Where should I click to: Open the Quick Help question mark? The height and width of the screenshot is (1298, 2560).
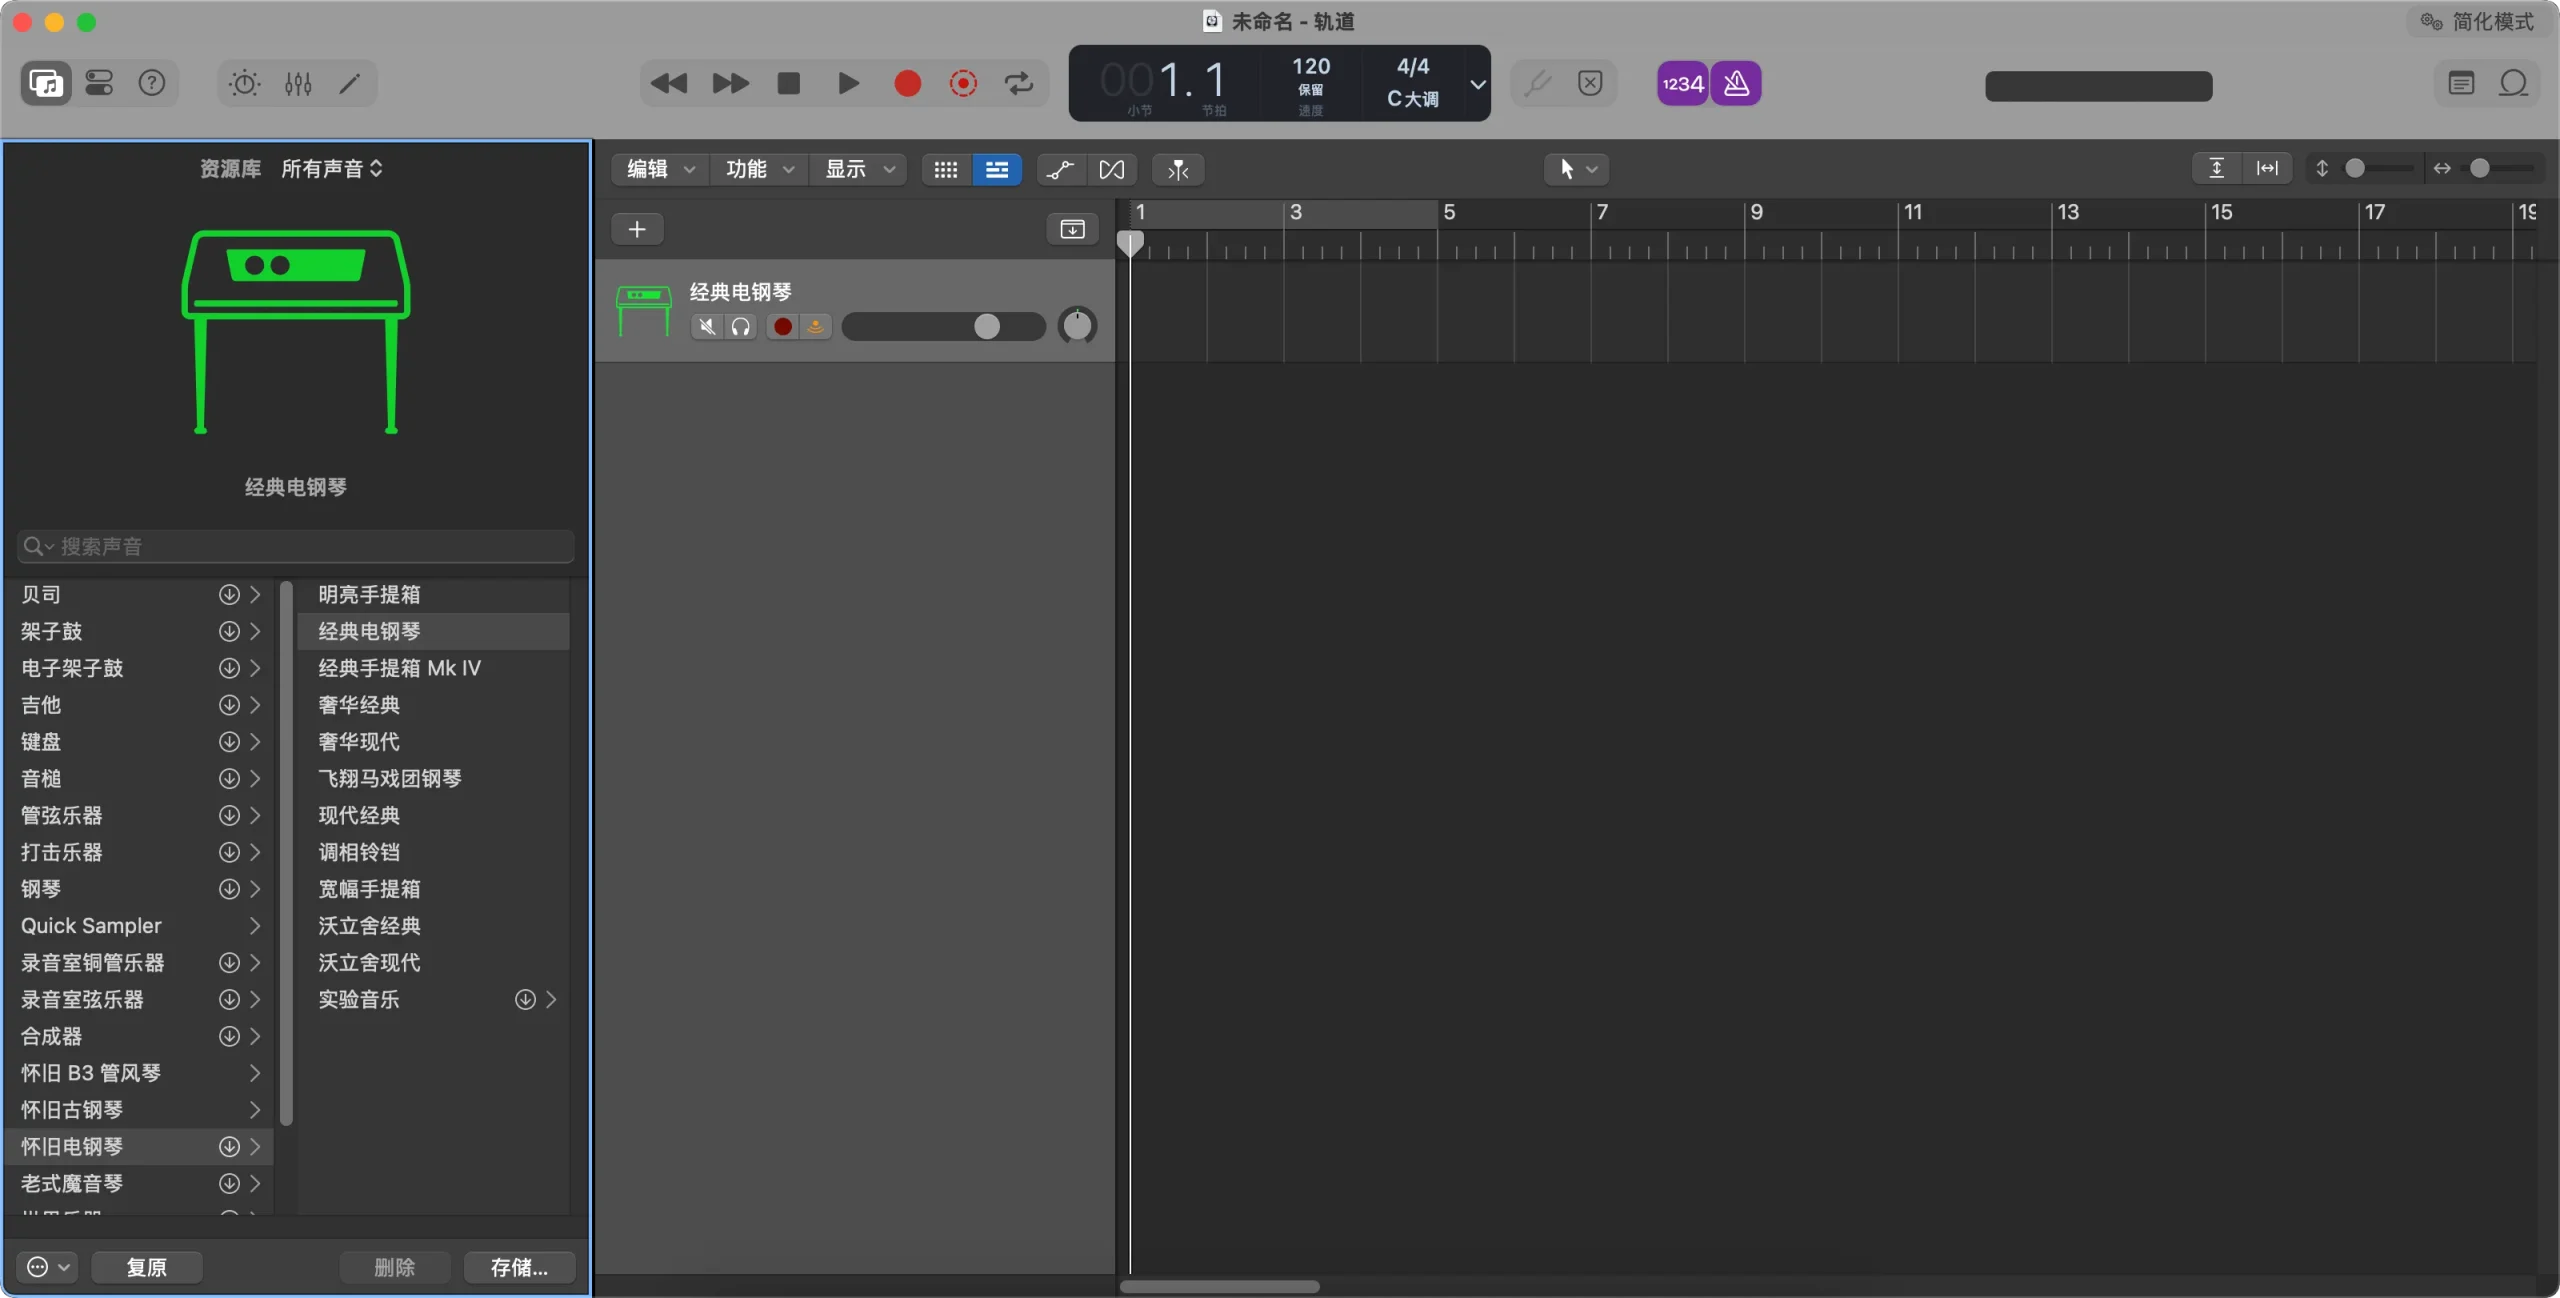152,83
